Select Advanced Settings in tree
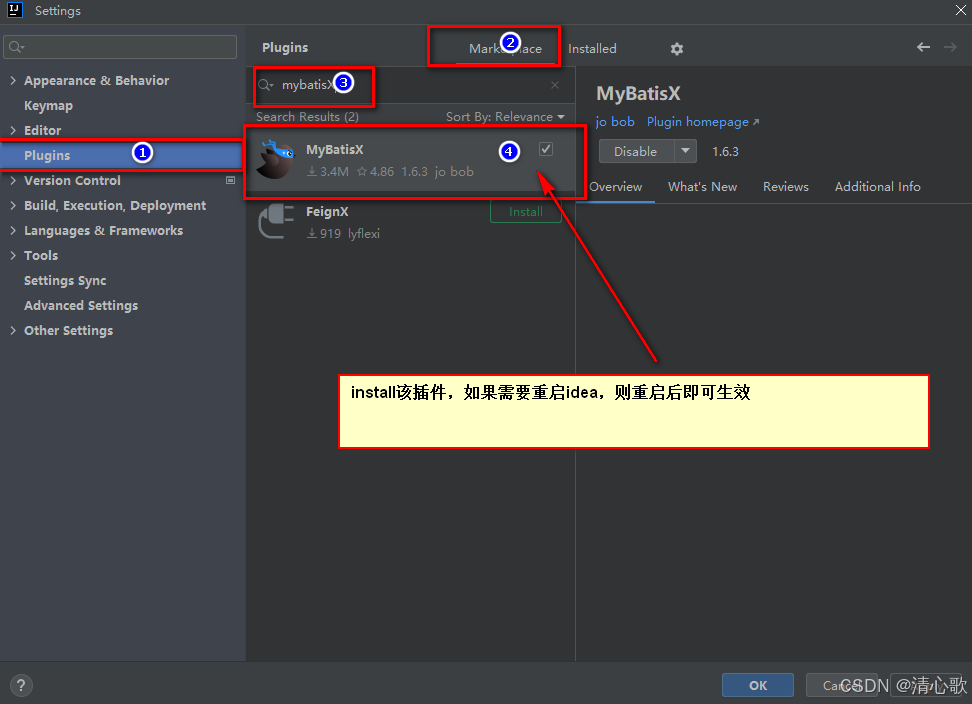 [x=81, y=306]
